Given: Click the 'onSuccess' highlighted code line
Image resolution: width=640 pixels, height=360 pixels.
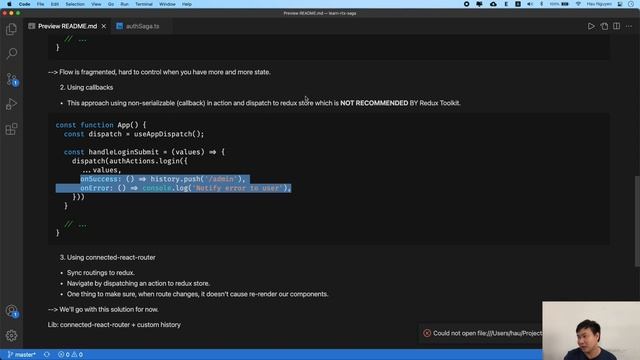Looking at the screenshot, I should tap(163, 179).
